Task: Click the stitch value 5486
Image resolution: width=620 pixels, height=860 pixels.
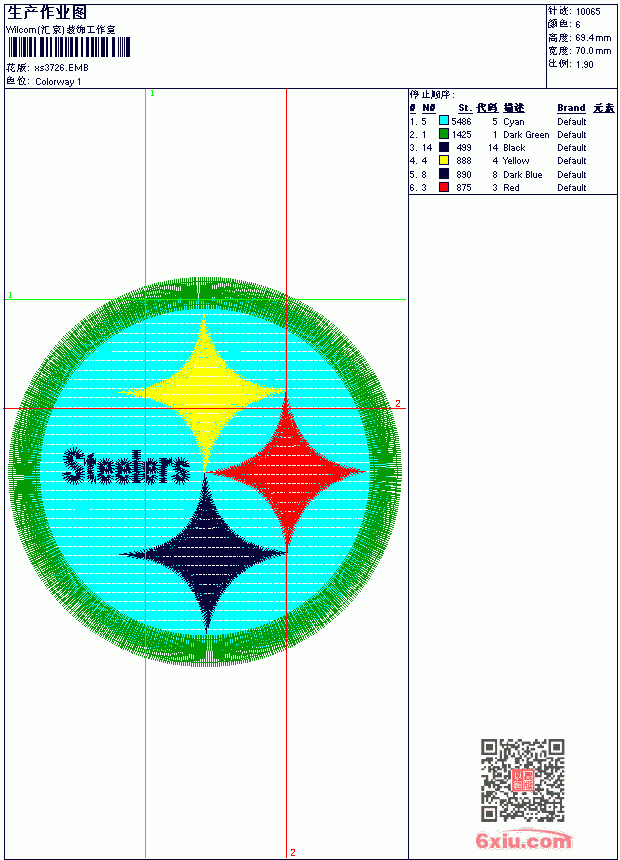Action: tap(461, 122)
